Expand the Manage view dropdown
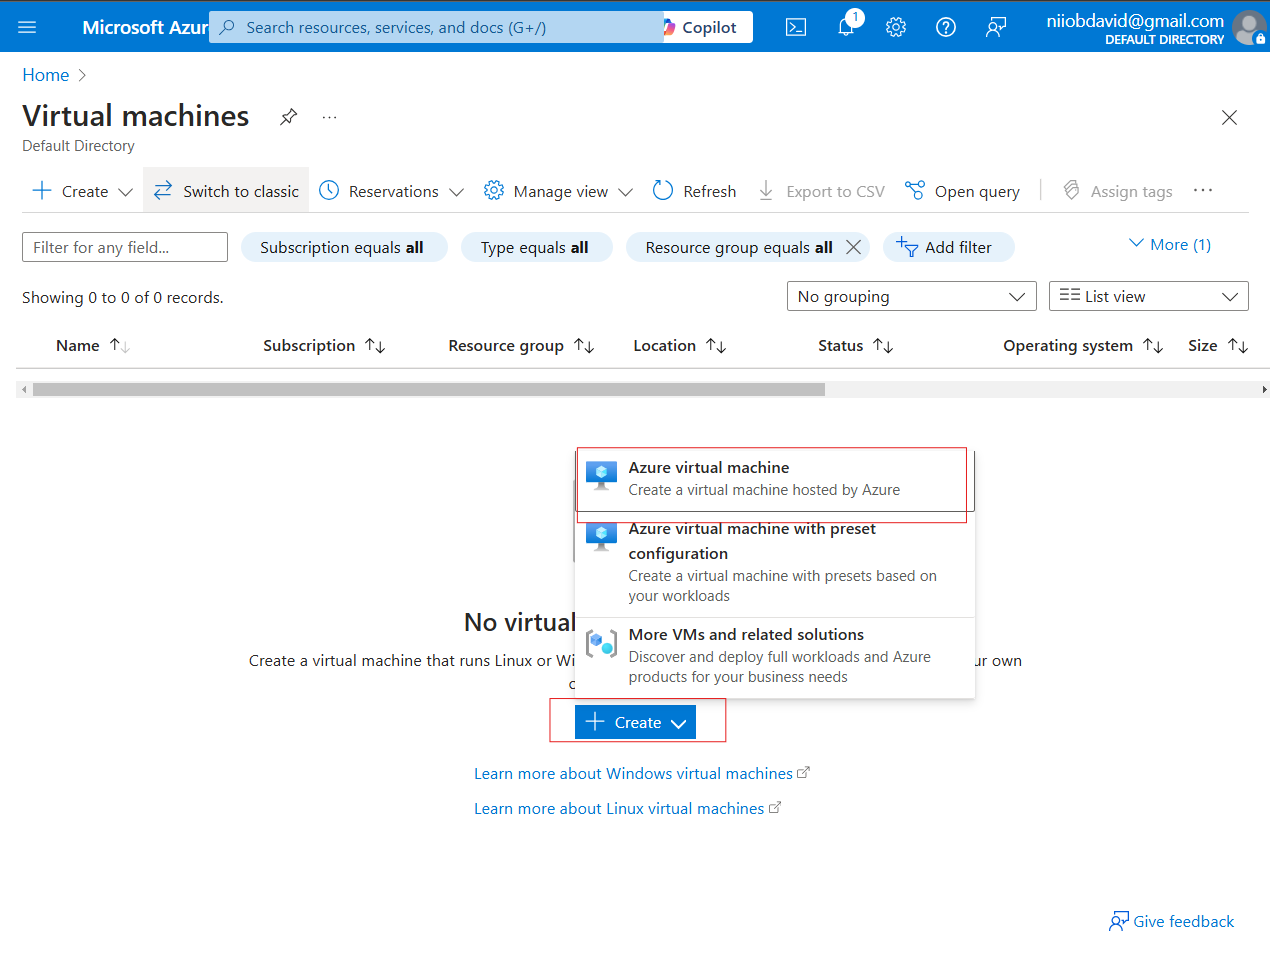This screenshot has height=957, width=1270. point(558,191)
